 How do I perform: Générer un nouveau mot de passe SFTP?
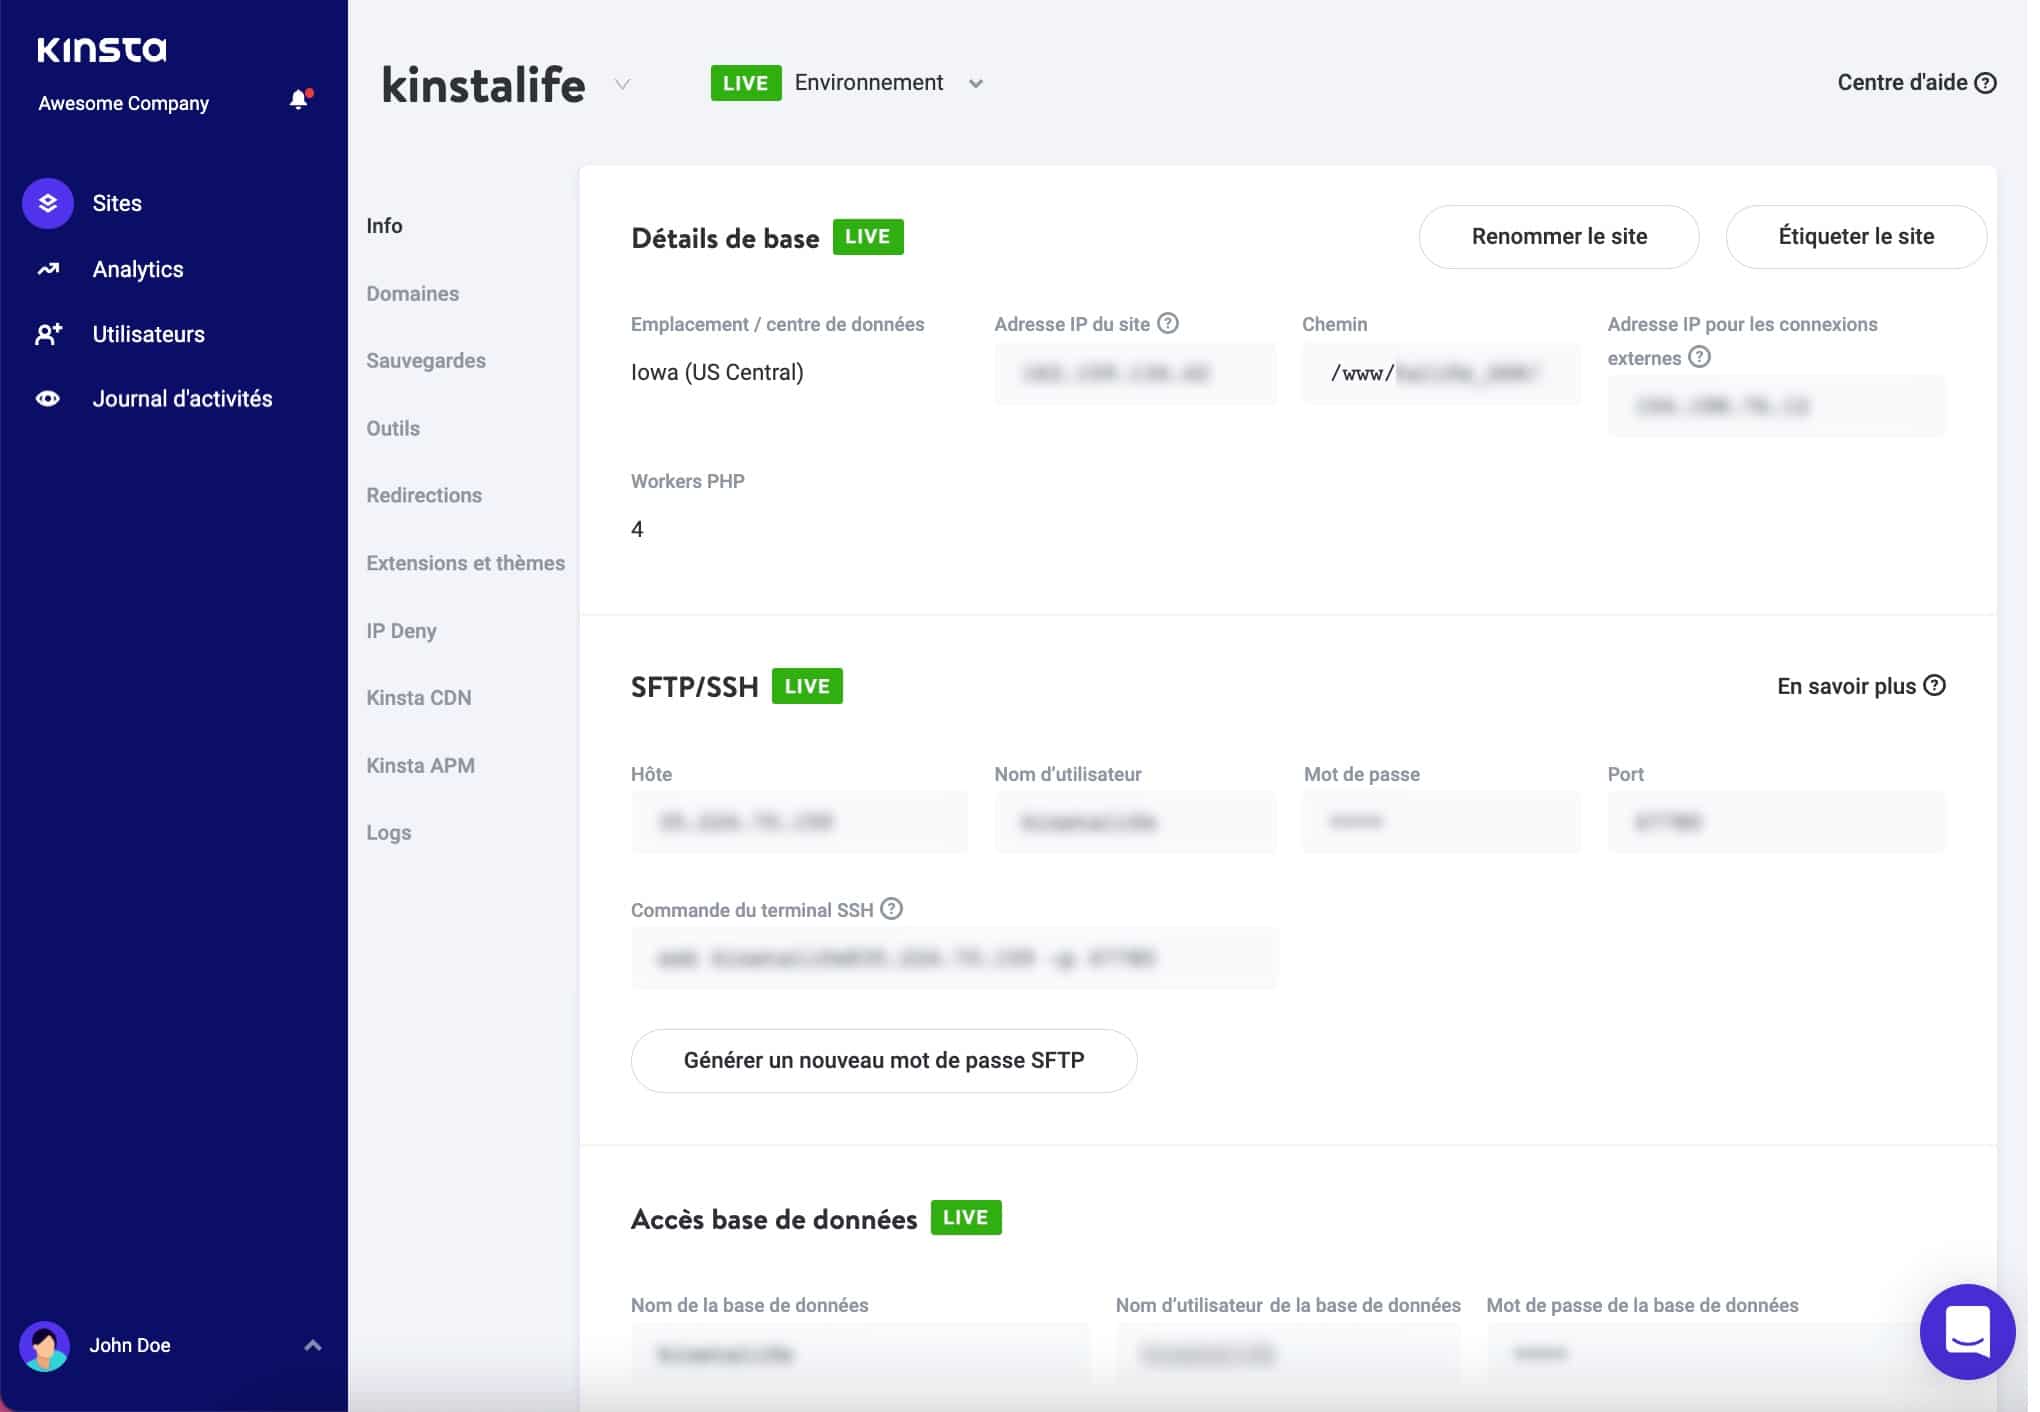[883, 1060]
